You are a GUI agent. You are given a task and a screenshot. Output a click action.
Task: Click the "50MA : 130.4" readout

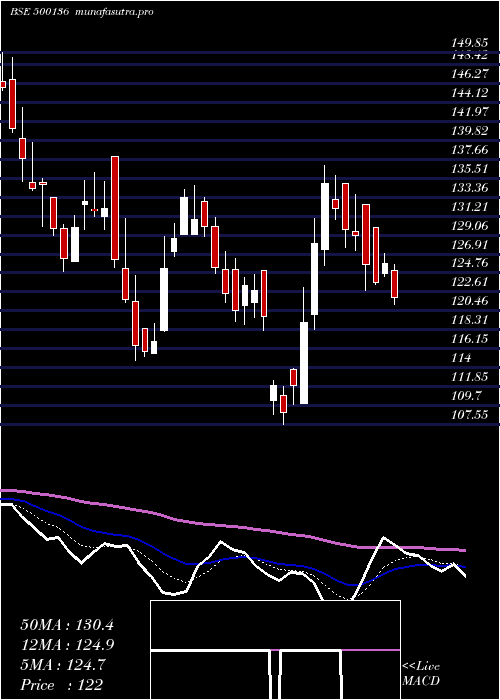click(67, 625)
